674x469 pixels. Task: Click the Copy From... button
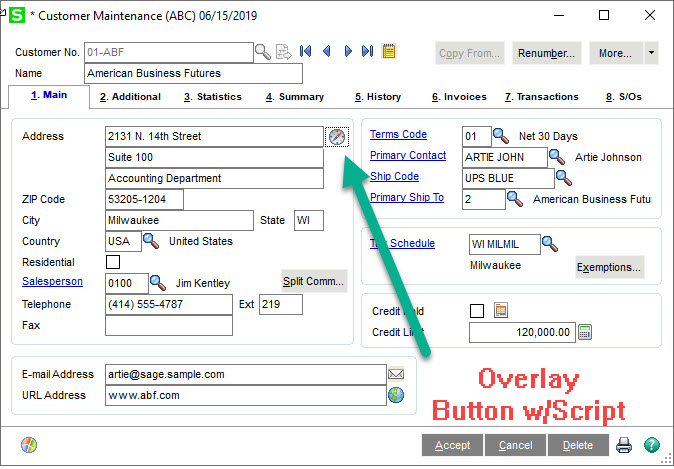469,53
